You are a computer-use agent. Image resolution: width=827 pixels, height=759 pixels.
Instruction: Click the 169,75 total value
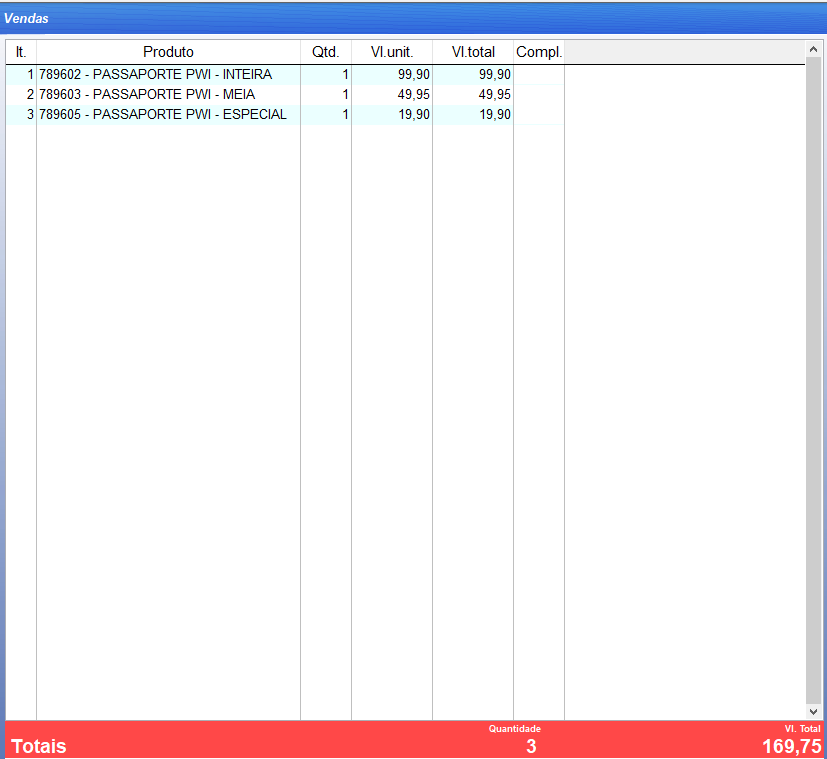point(789,746)
